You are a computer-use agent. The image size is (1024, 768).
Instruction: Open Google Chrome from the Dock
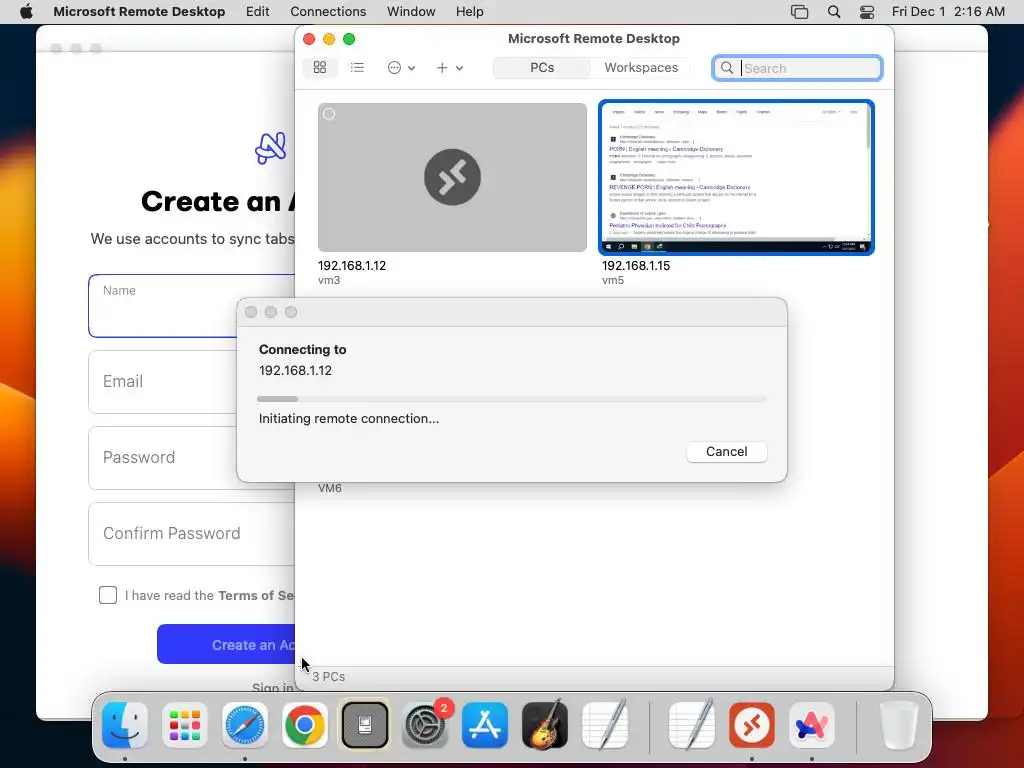pos(304,725)
